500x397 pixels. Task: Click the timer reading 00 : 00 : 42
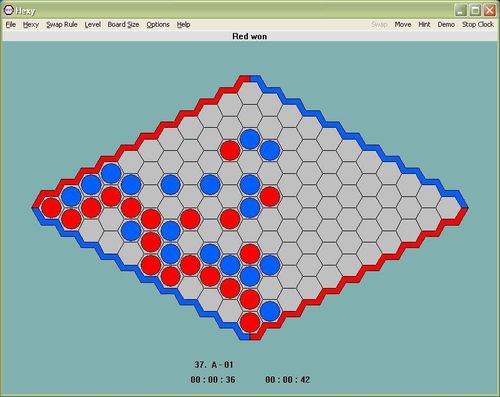click(x=288, y=380)
